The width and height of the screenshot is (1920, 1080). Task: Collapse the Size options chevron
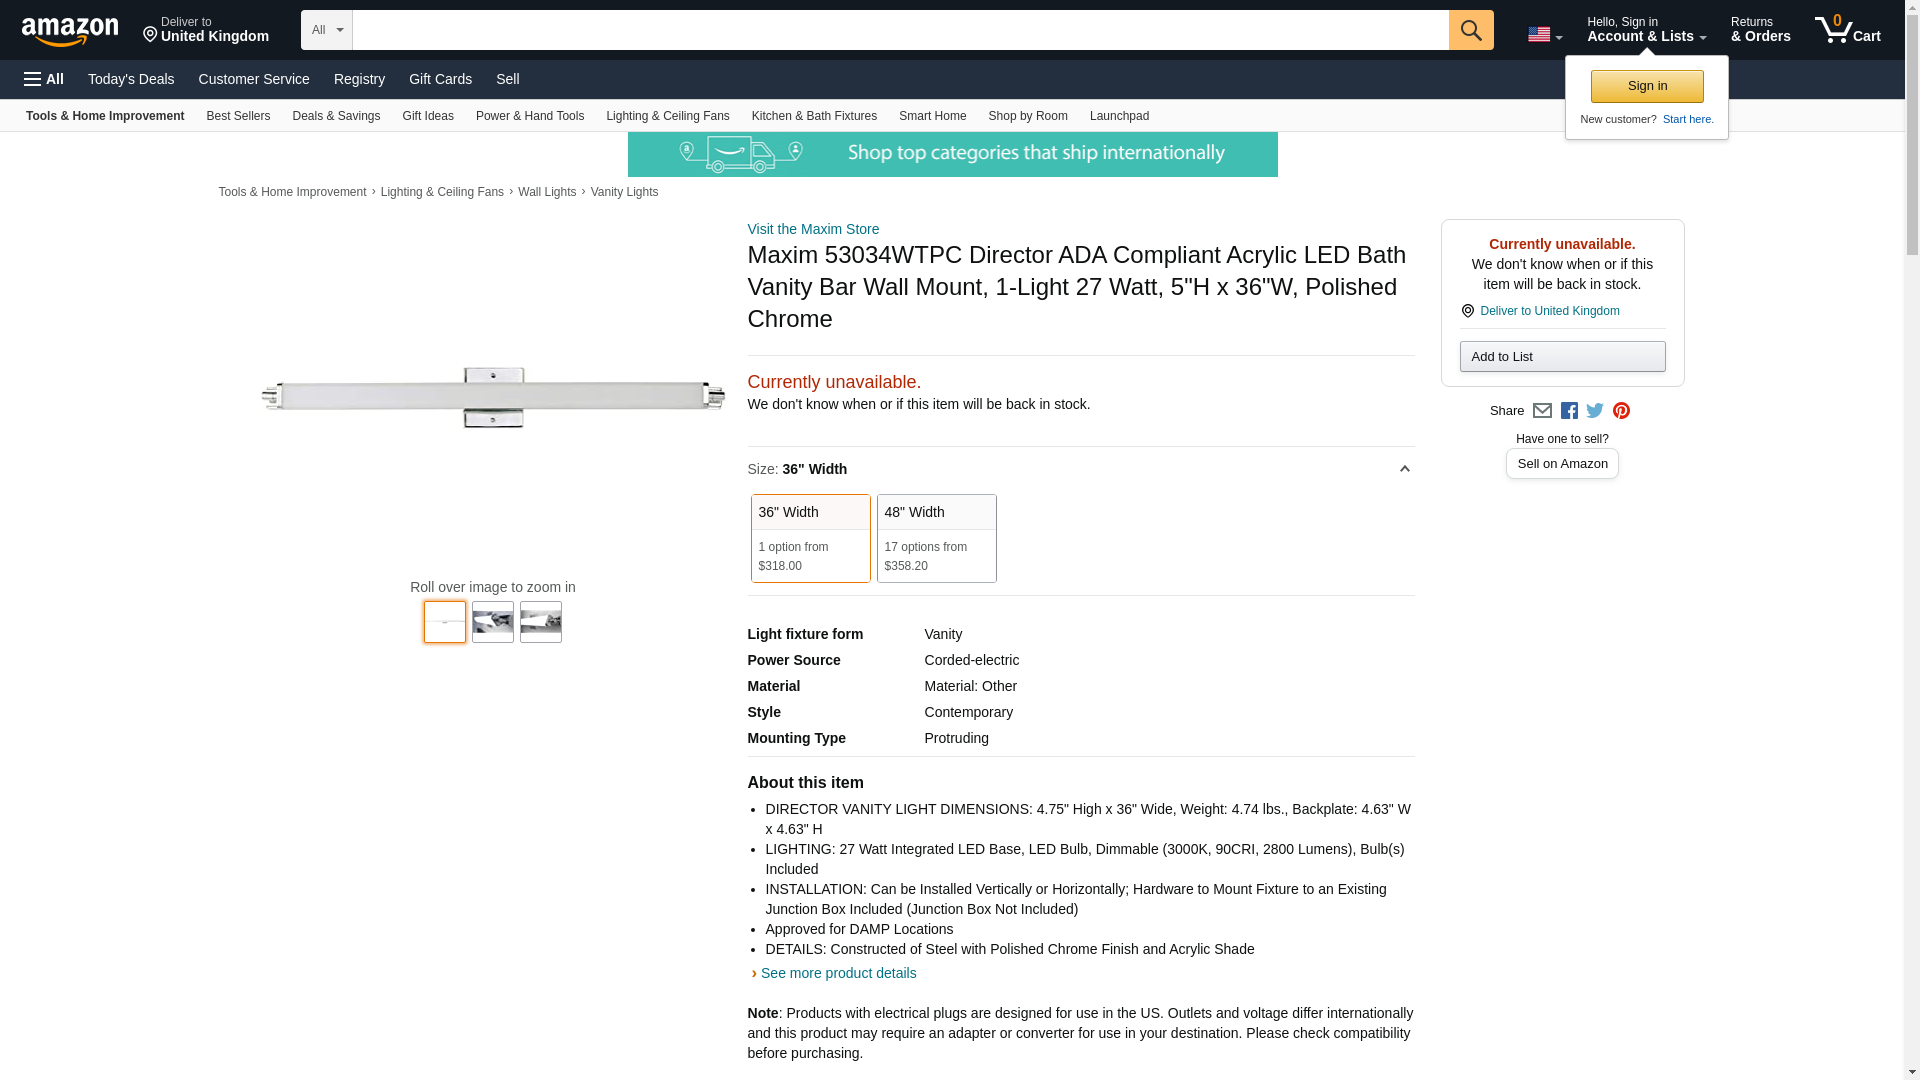1404,469
